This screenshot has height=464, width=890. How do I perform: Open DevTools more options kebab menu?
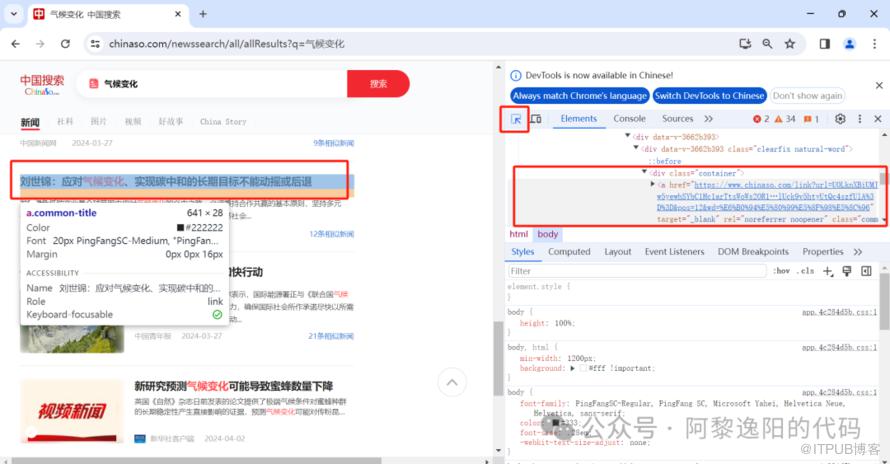[x=859, y=119]
